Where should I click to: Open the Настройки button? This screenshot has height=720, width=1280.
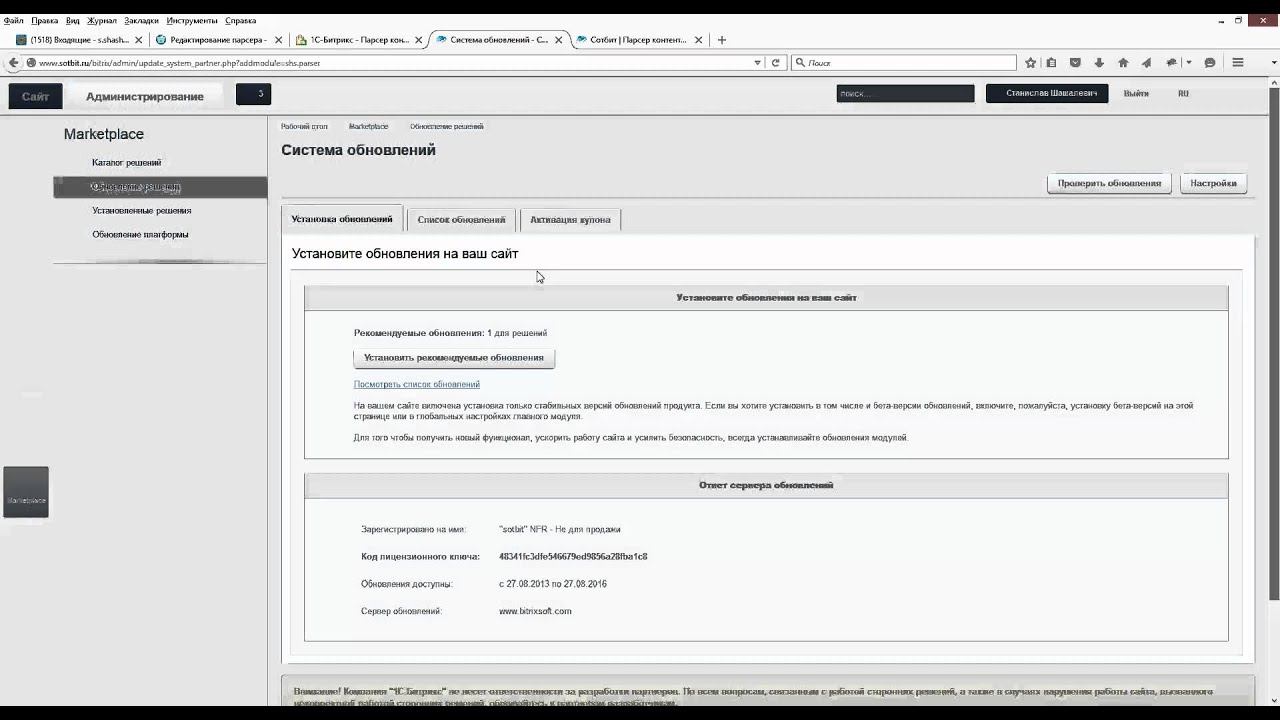1213,183
